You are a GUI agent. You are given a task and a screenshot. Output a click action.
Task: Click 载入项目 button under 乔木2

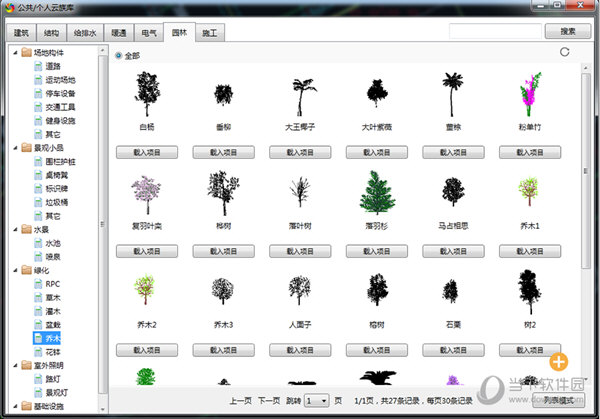coord(147,350)
